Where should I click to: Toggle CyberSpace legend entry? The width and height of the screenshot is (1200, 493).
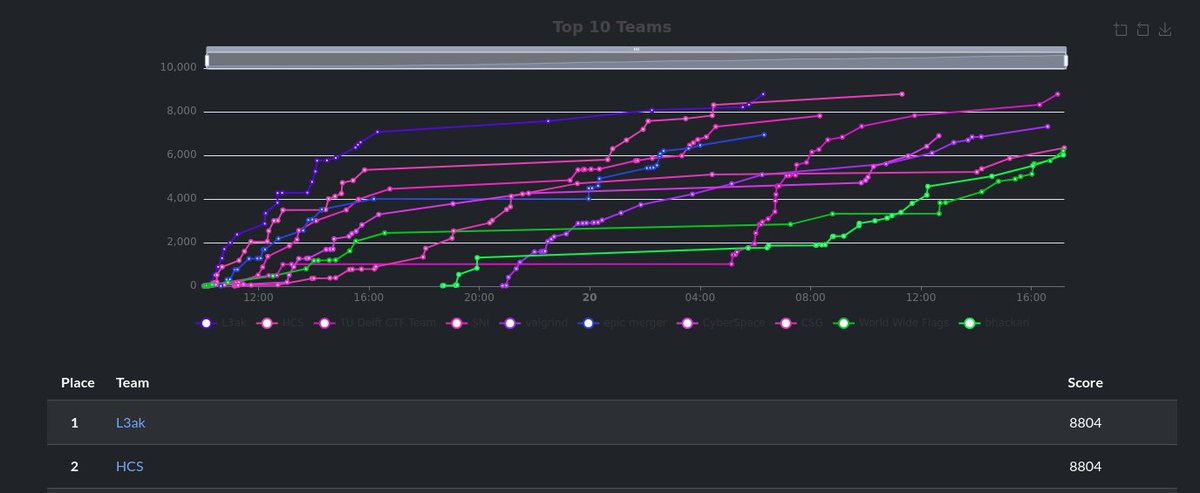pos(721,324)
